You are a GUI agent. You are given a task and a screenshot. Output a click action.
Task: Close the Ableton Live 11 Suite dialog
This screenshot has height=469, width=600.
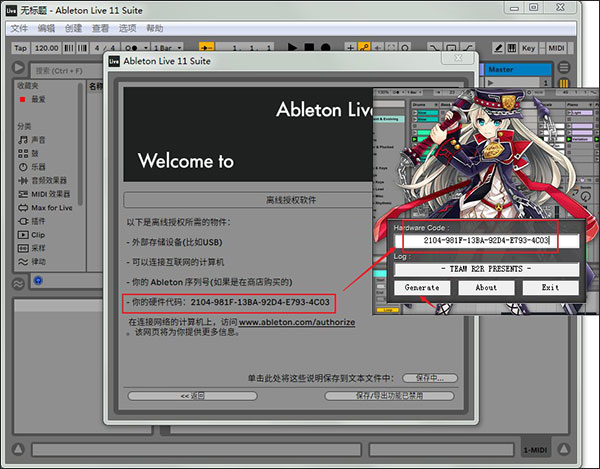coord(458,58)
